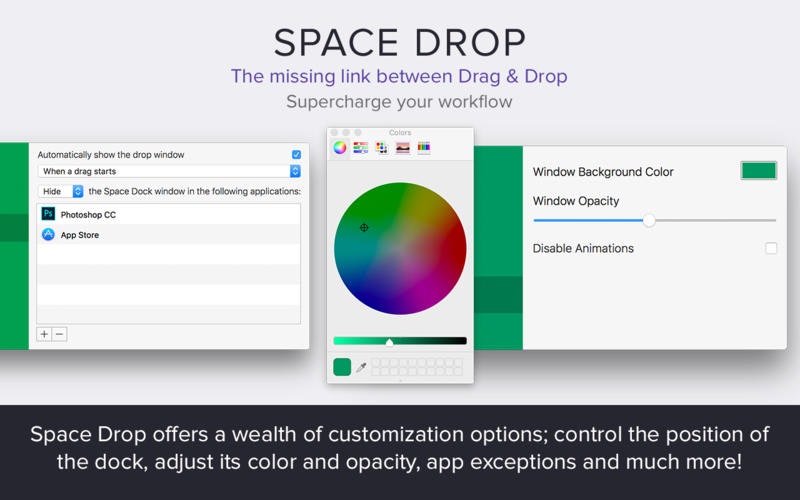The height and width of the screenshot is (500, 800).
Task: Open the When a drag starts dropdown
Action: point(169,171)
